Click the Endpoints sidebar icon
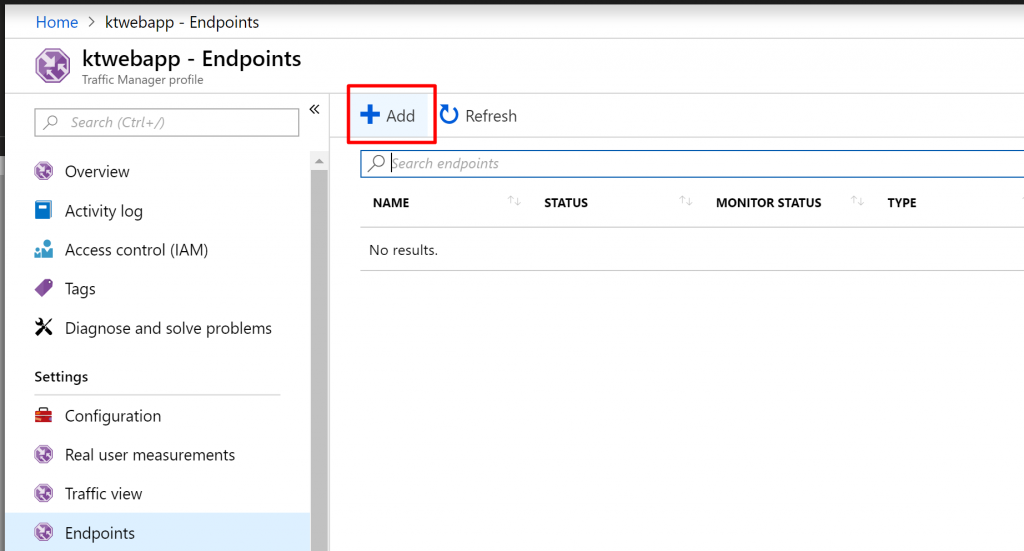 click(44, 532)
